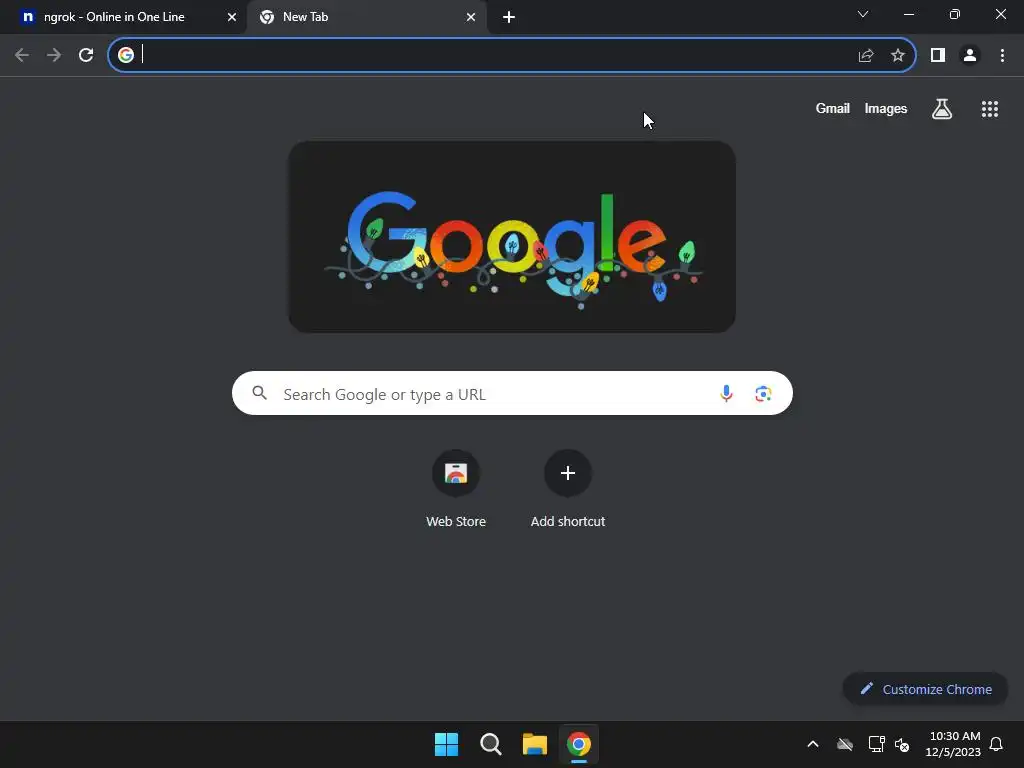Image resolution: width=1024 pixels, height=768 pixels.
Task: Focus the Search Google or type a URL box
Action: [512, 393]
